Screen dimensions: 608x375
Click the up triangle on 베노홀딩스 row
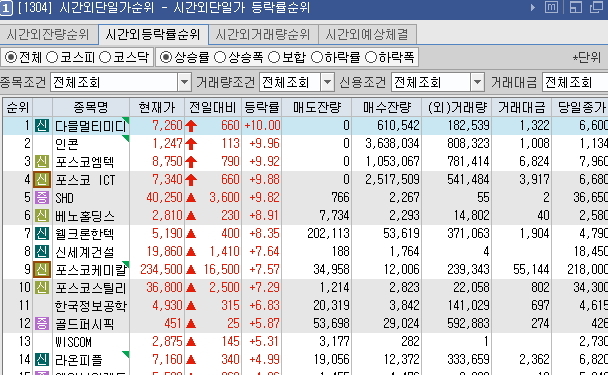(x=191, y=216)
